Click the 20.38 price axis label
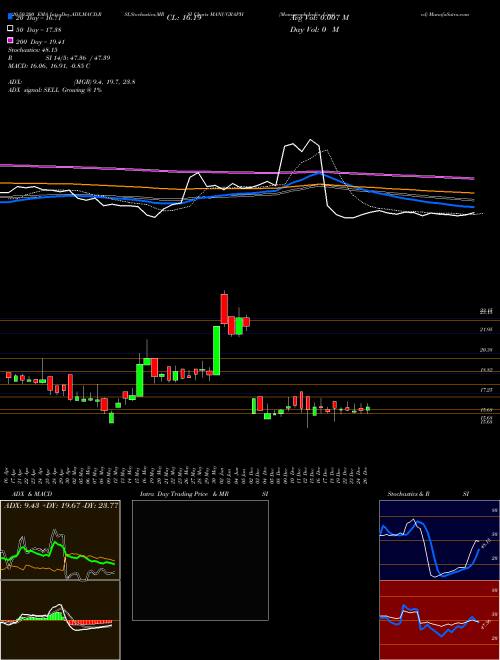Screen dimensions: 500x660 (x=486, y=350)
